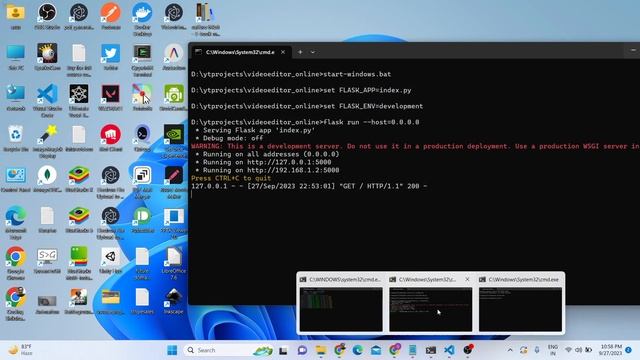This screenshot has width=640, height=360.
Task: Click the microphone tray icon
Action: click(x=537, y=350)
